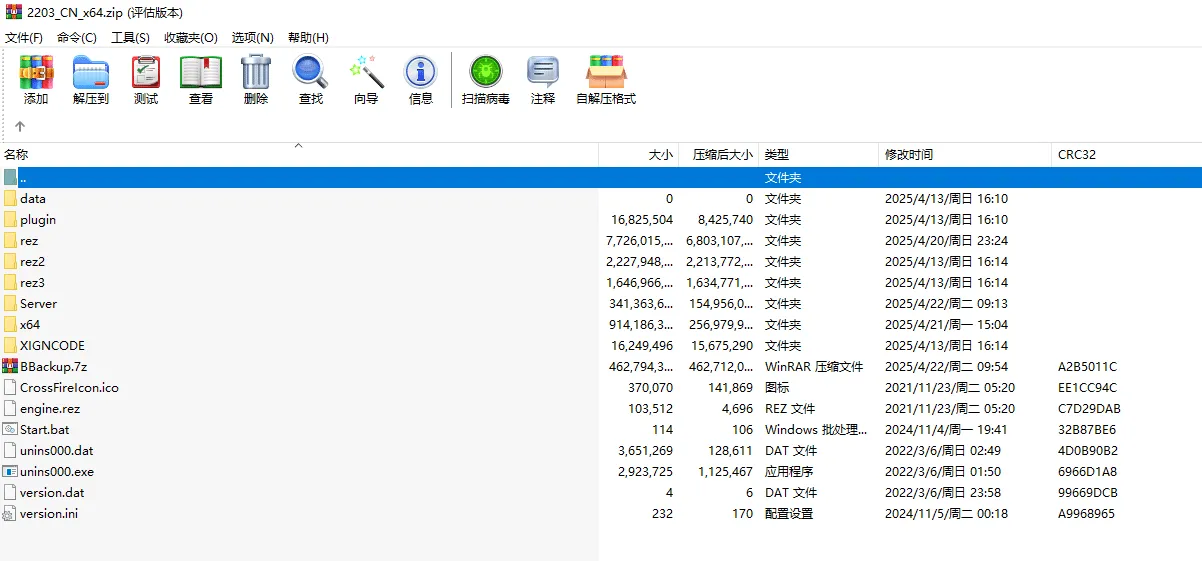Open the Favorites (收藏夹) menu

(191, 37)
